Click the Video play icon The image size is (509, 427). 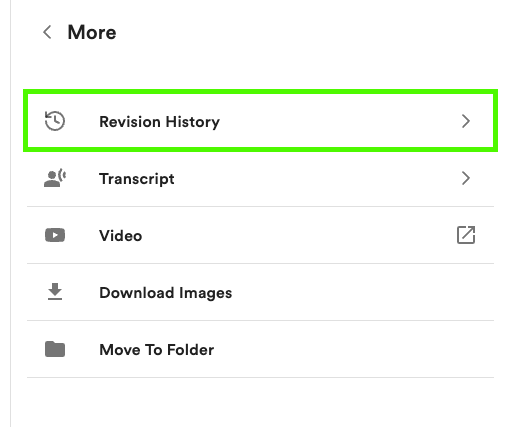55,235
